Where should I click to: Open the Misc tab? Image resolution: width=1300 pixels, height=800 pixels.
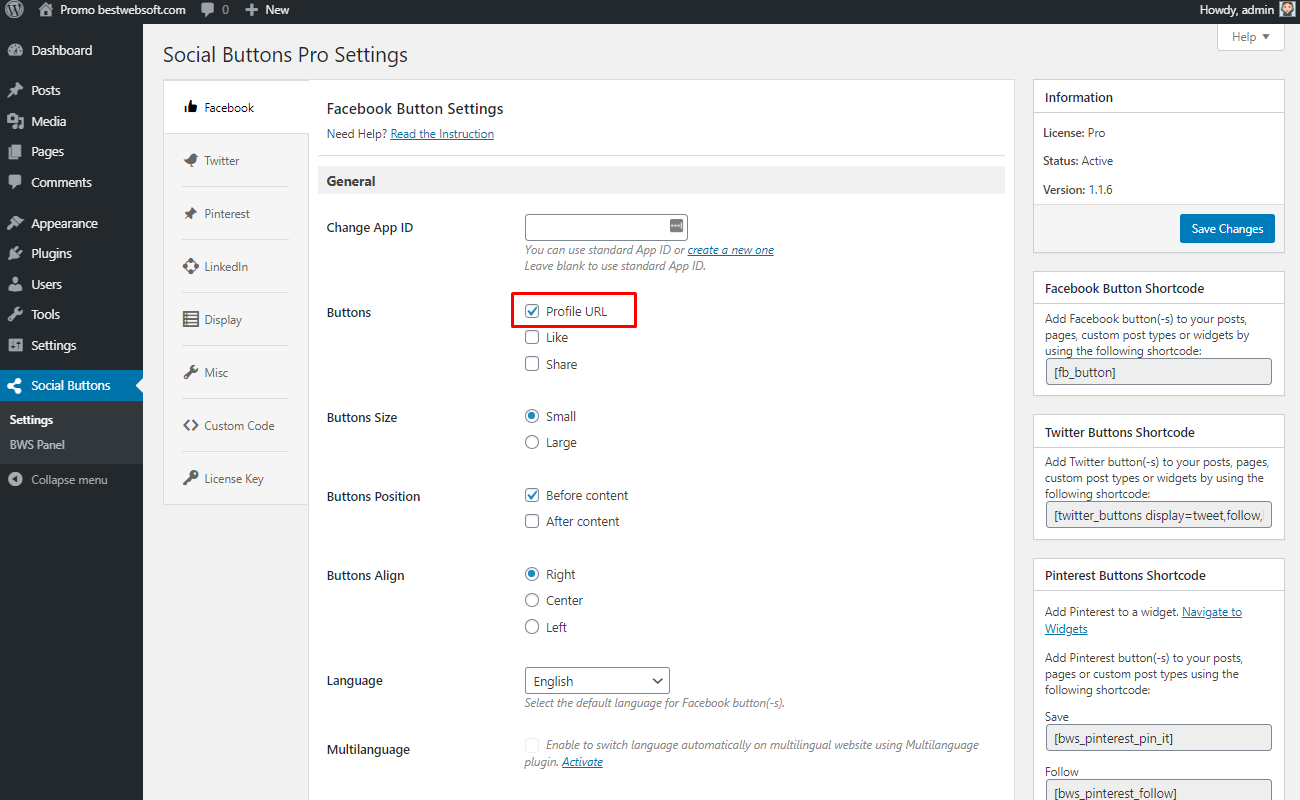click(236, 372)
